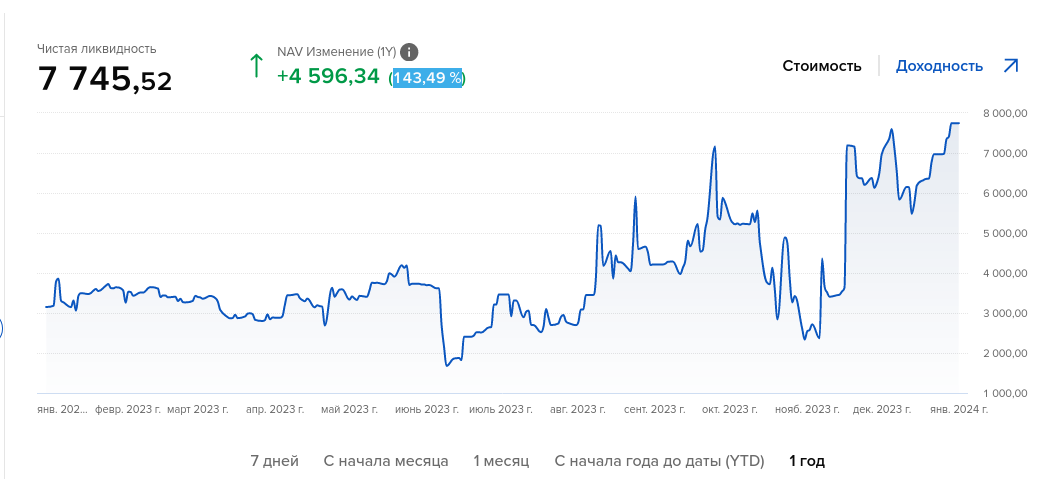The height and width of the screenshot is (479, 1048).
Task: Click the green up-arrow trend icon
Action: 256,66
